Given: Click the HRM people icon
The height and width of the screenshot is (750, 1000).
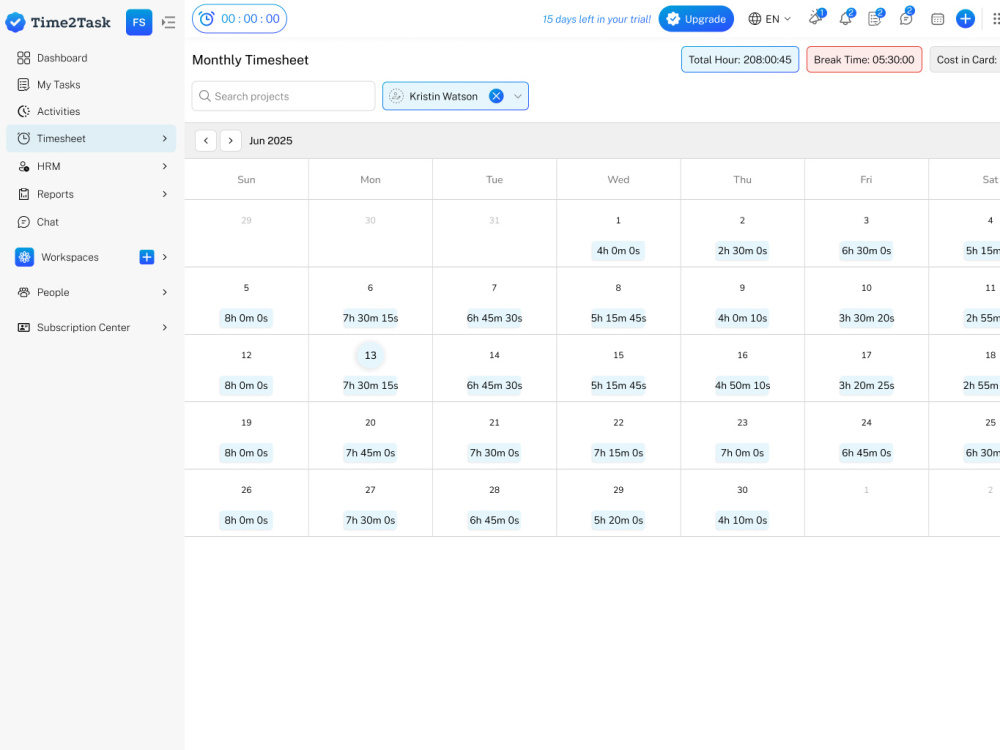Looking at the screenshot, I should point(24,166).
